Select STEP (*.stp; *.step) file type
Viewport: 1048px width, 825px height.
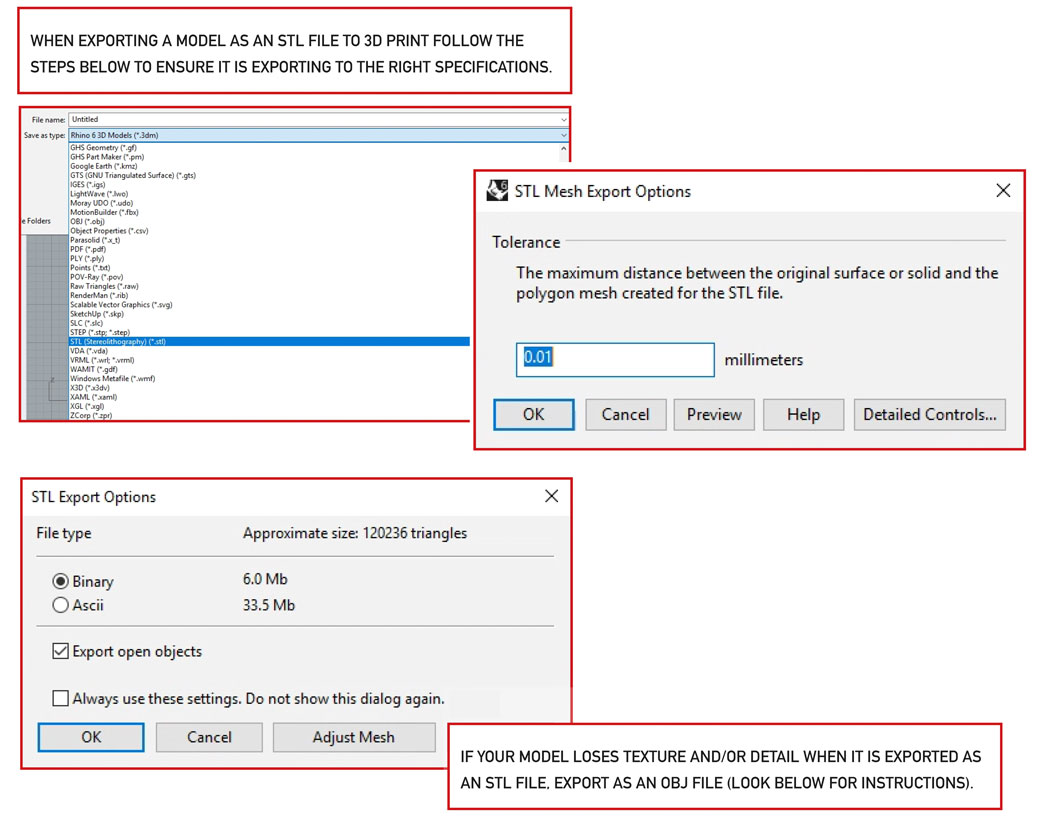(100, 332)
